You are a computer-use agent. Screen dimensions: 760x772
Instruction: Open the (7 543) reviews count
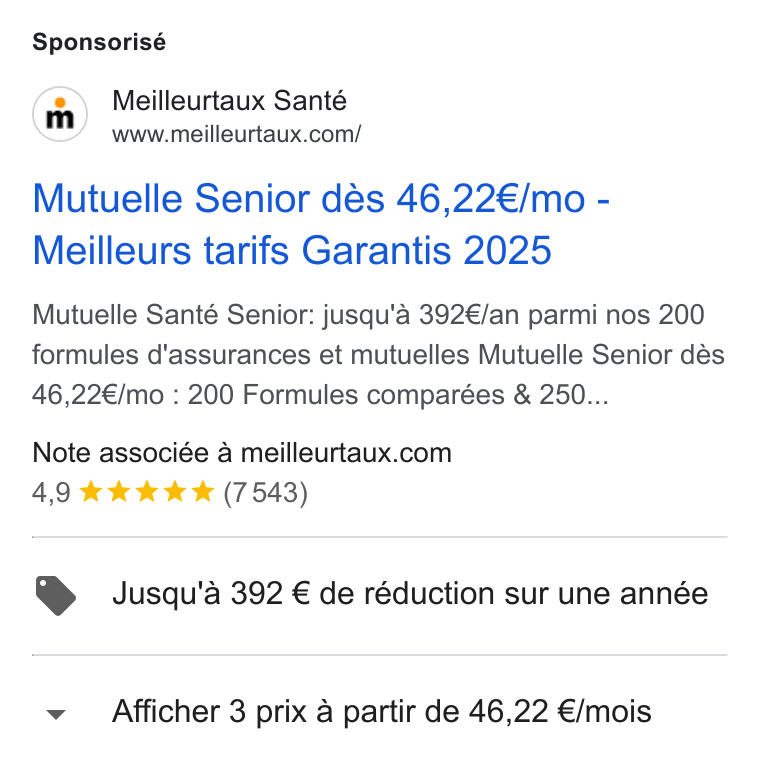(x=265, y=493)
